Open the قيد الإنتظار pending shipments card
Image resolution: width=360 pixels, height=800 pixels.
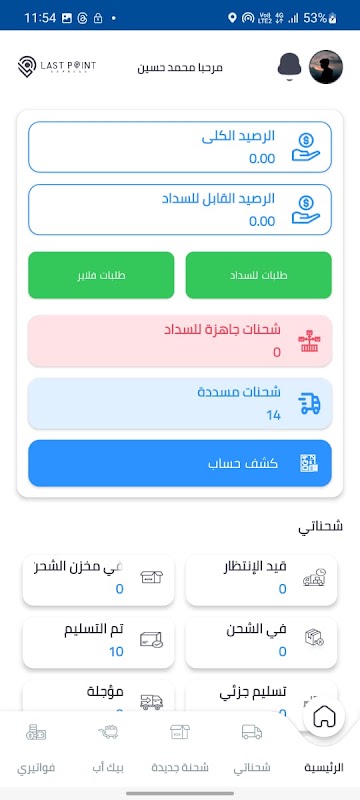tap(261, 580)
